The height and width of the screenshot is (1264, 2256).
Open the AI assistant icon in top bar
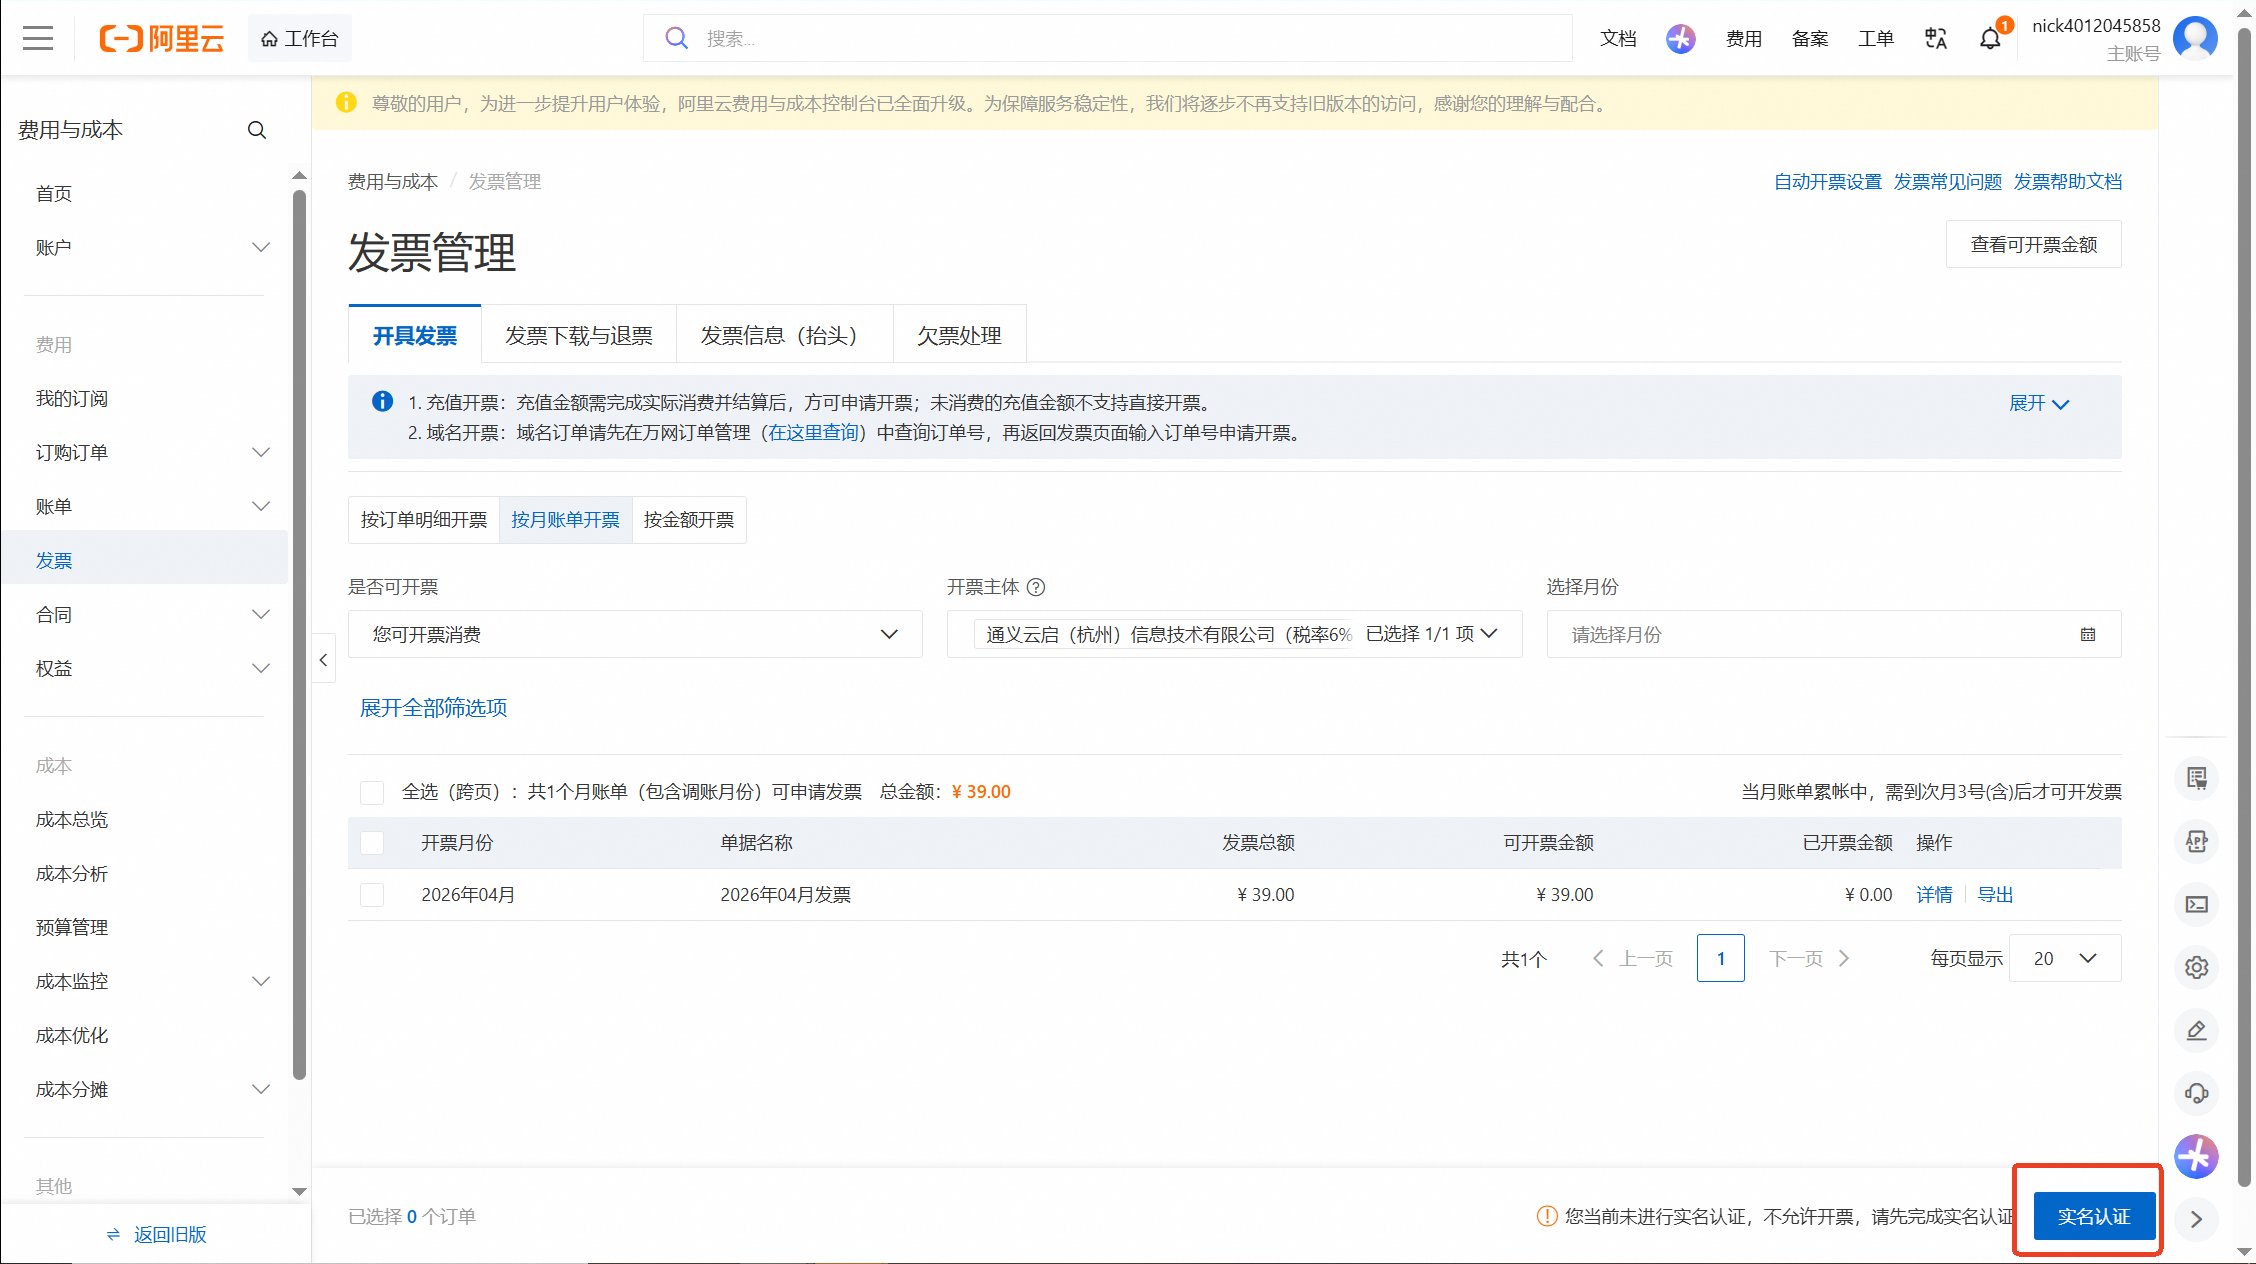point(1680,39)
